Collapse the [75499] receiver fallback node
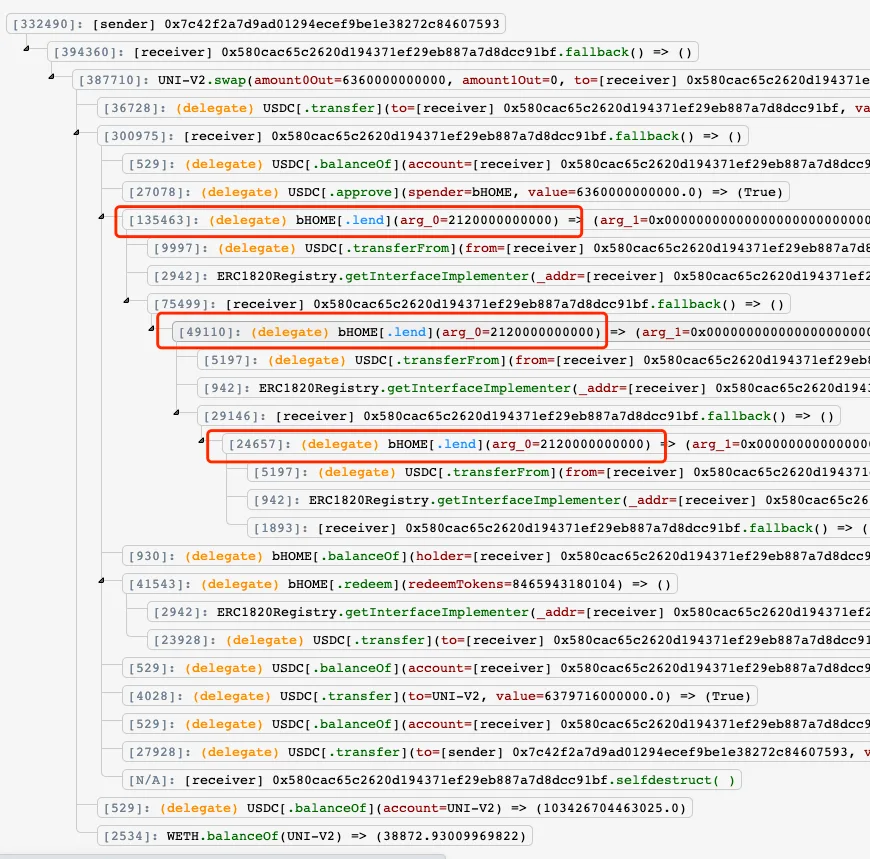The width and height of the screenshot is (870, 859). click(x=126, y=300)
